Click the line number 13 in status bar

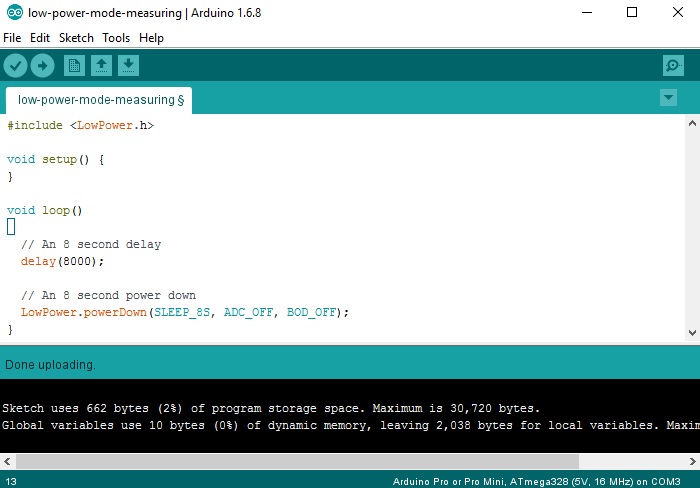tap(11, 481)
